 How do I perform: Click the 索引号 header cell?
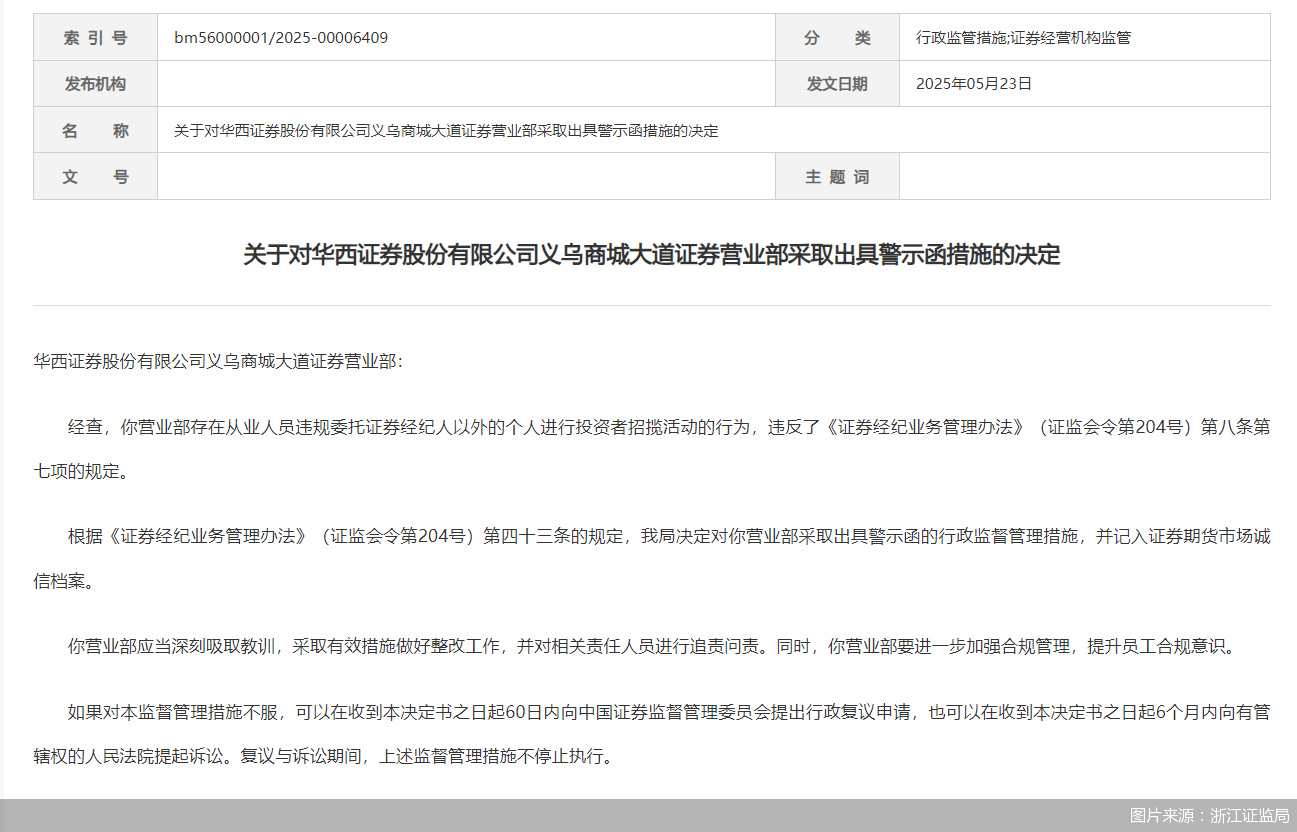pos(96,38)
